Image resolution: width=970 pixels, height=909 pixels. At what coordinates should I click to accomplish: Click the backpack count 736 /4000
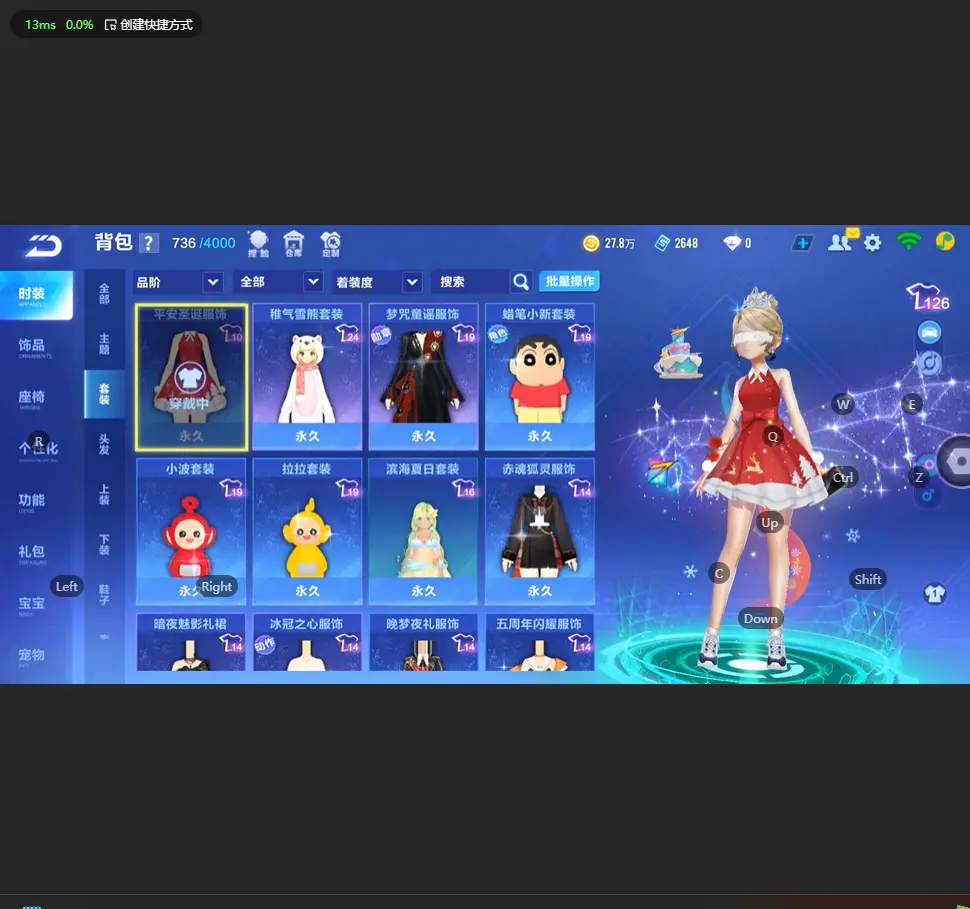pos(204,243)
